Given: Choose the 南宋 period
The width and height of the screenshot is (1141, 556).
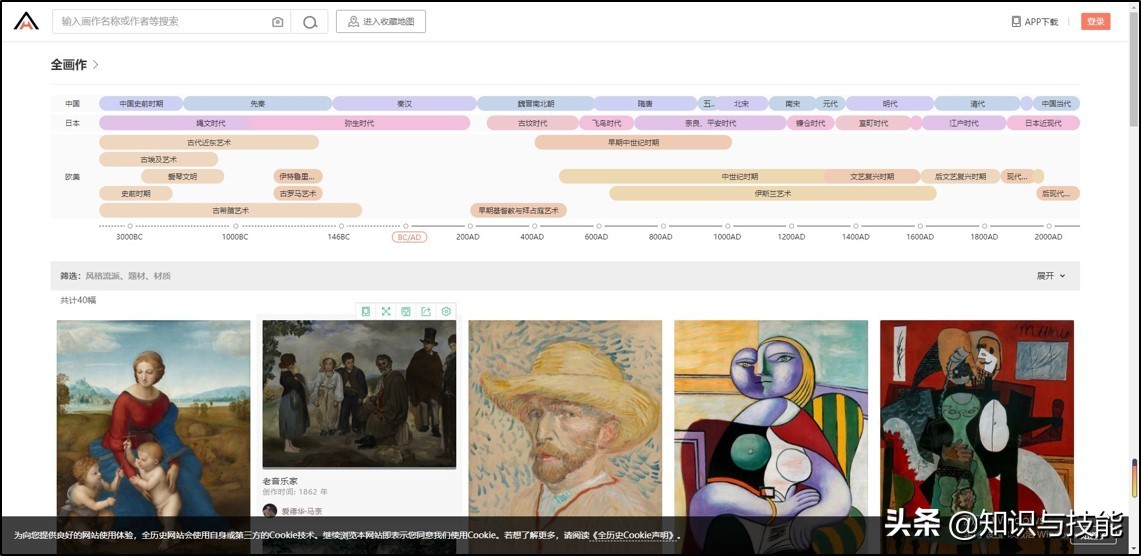Looking at the screenshot, I should (792, 104).
